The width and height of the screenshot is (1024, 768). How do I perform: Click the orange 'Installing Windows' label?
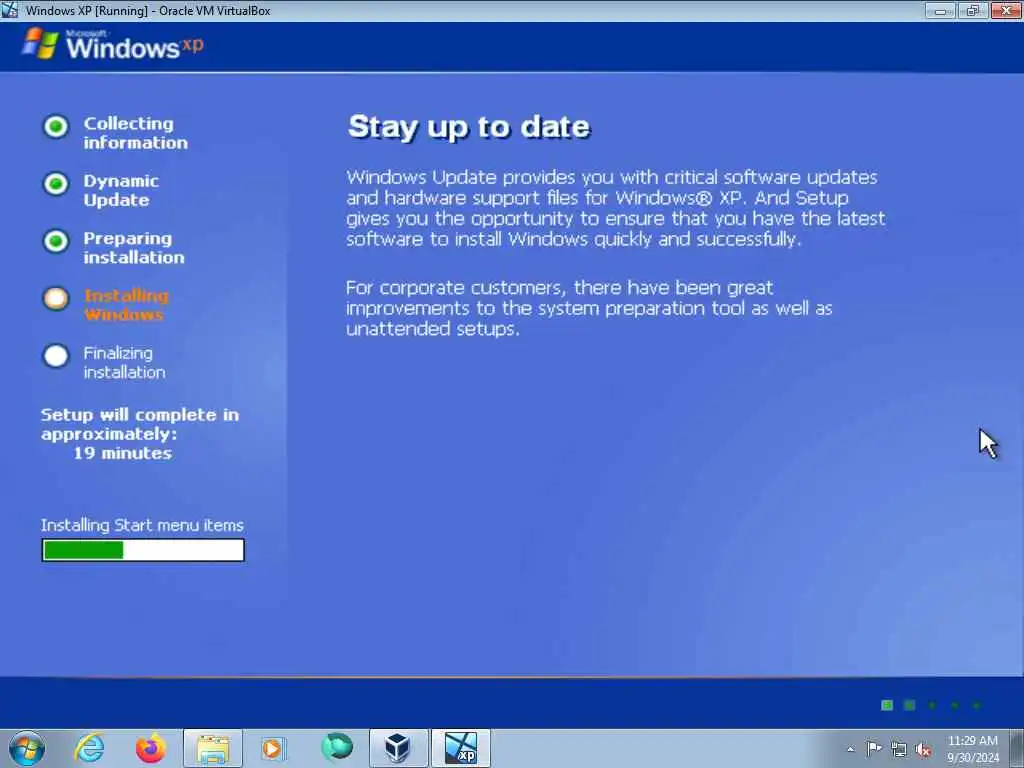[126, 305]
